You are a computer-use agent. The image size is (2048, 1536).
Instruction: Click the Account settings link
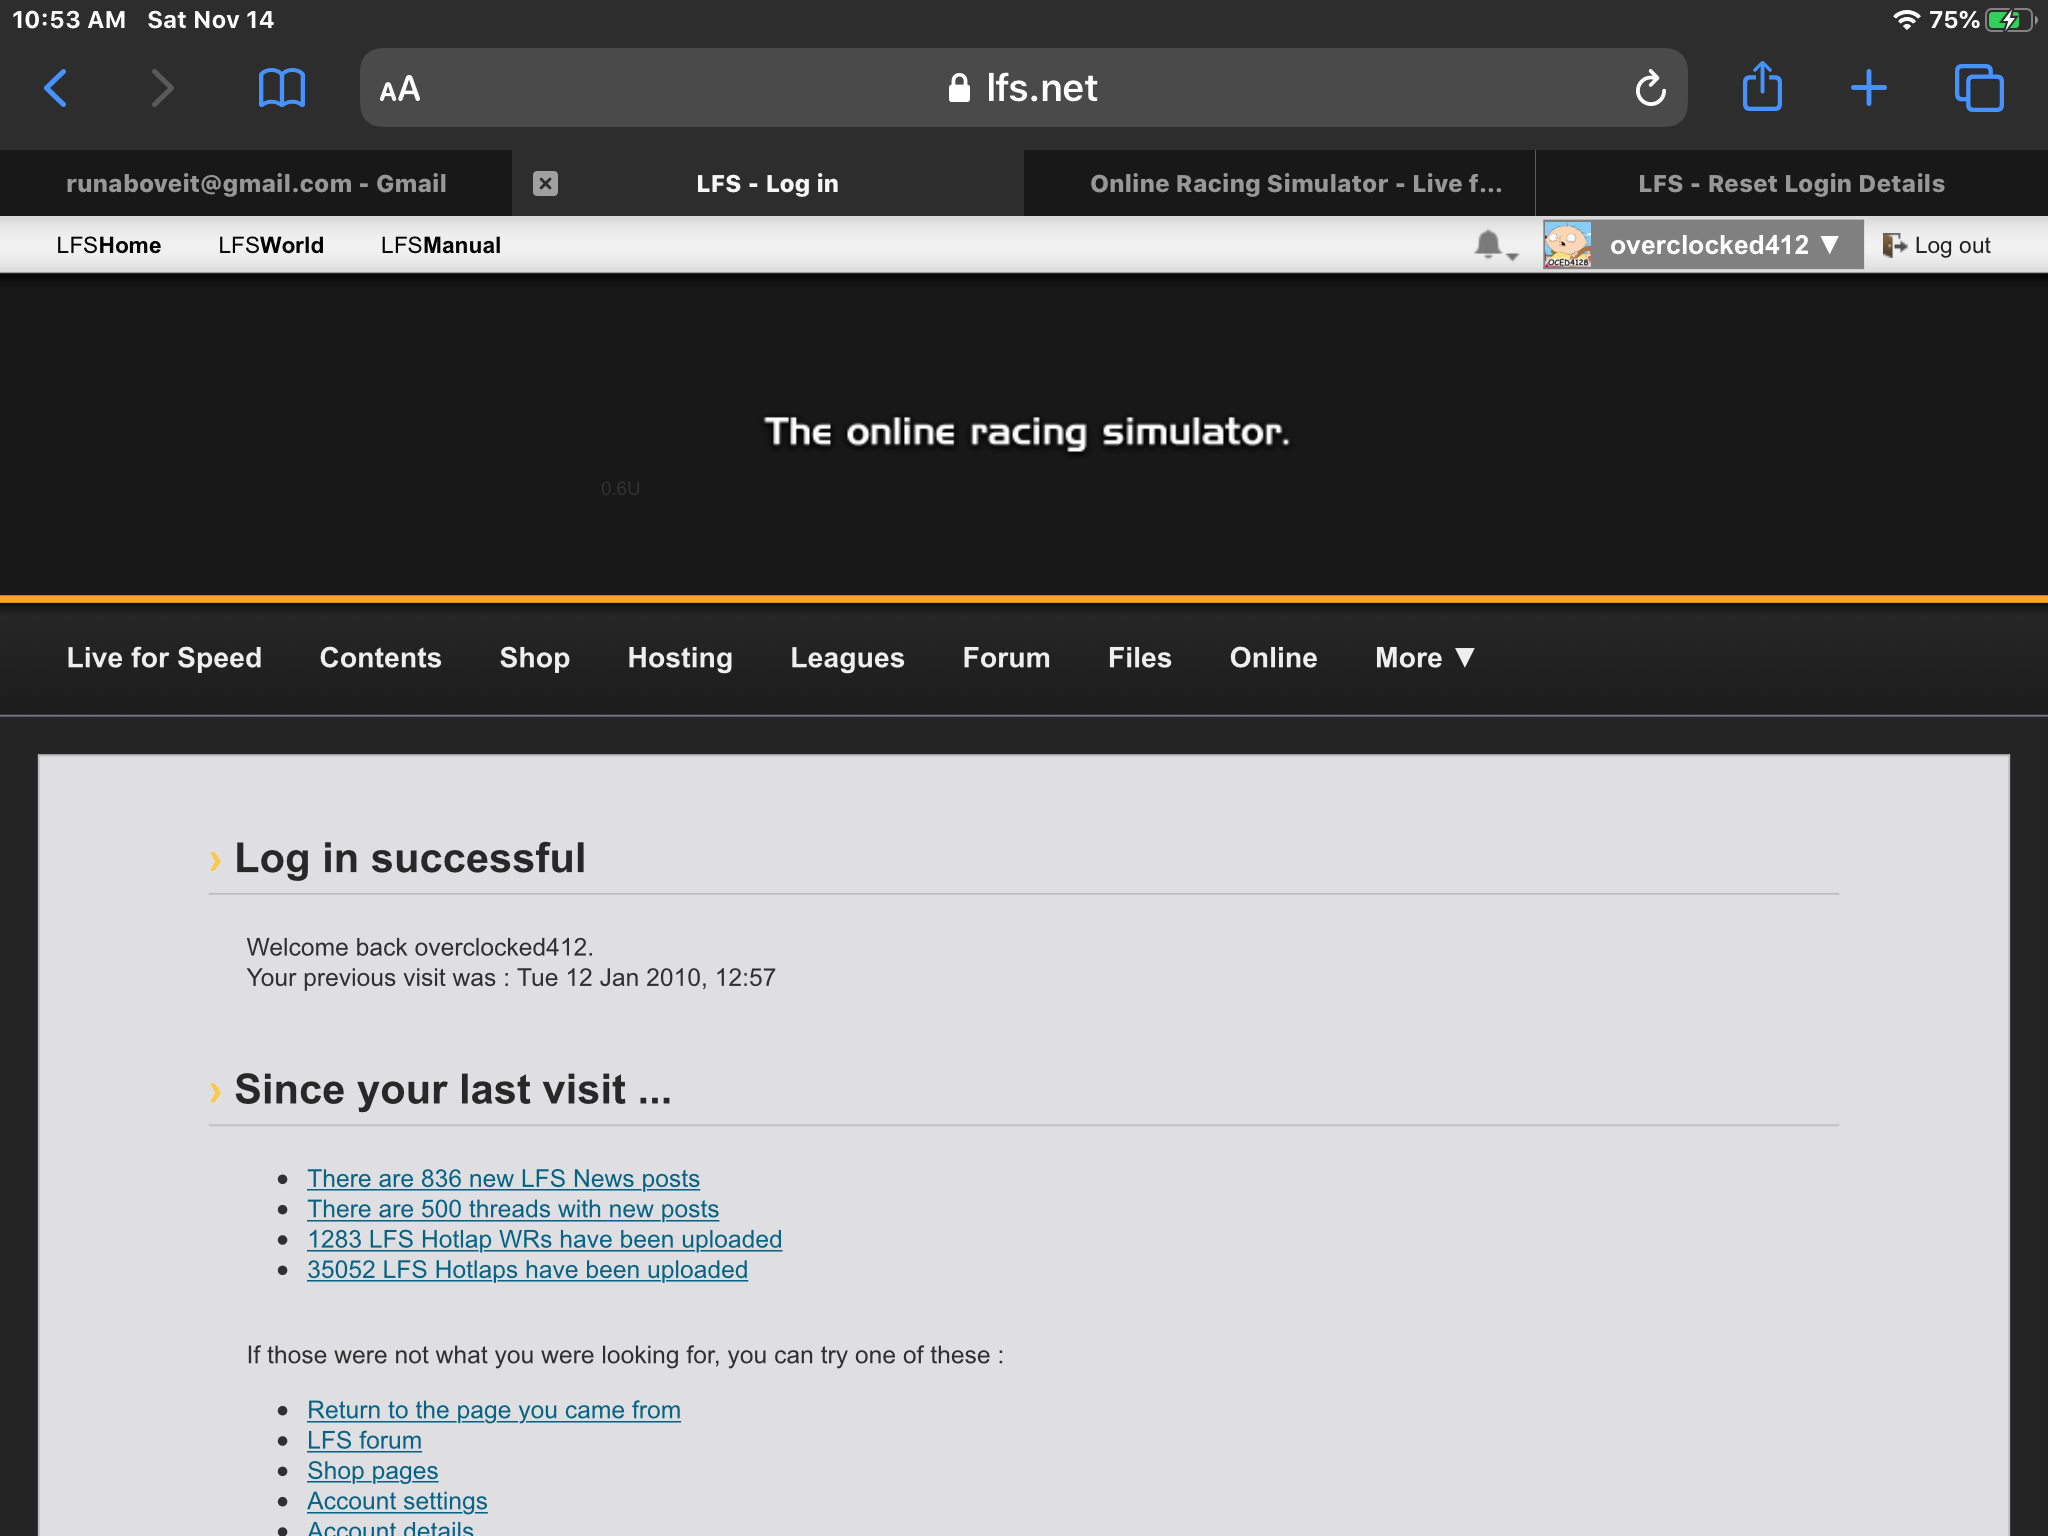[x=397, y=1500]
